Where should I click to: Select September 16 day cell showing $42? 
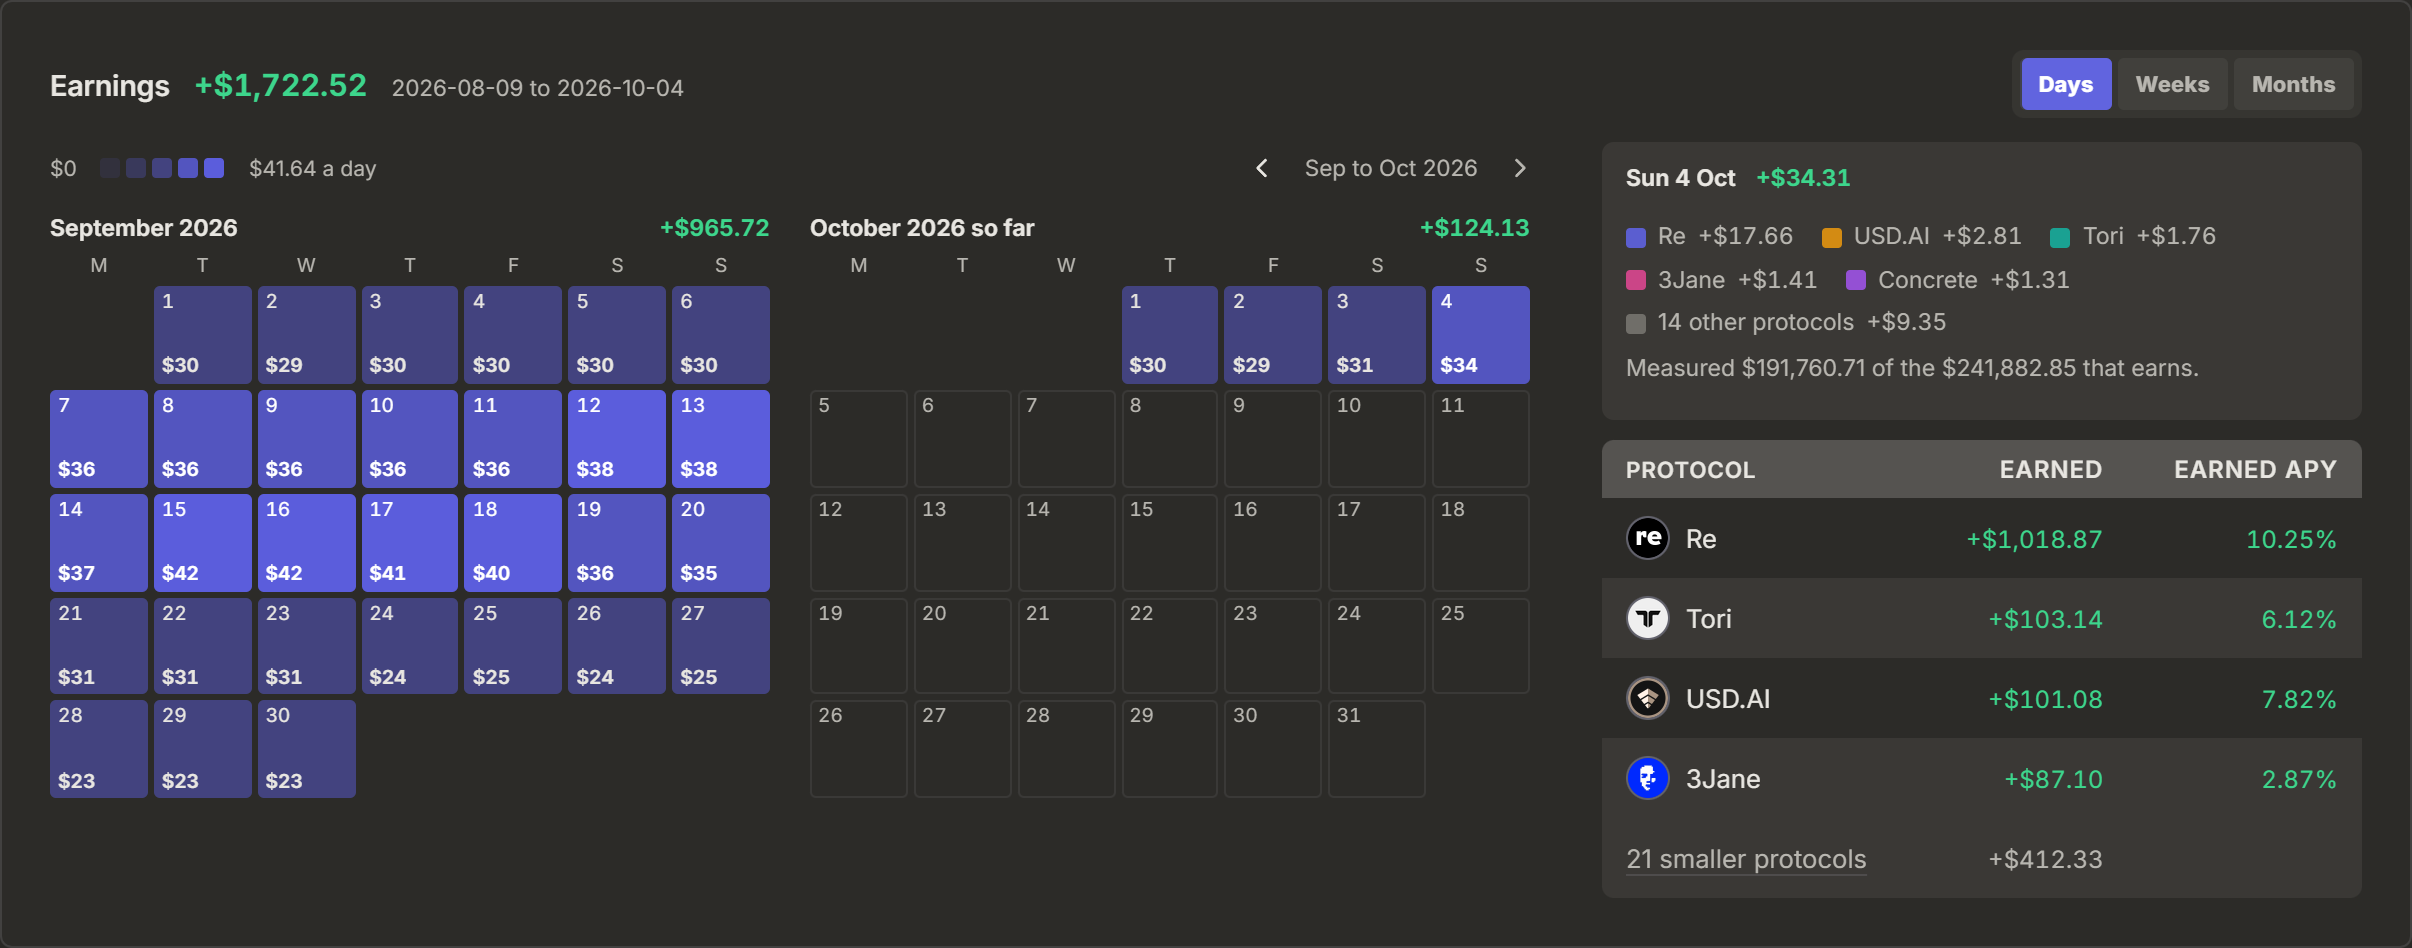307,543
